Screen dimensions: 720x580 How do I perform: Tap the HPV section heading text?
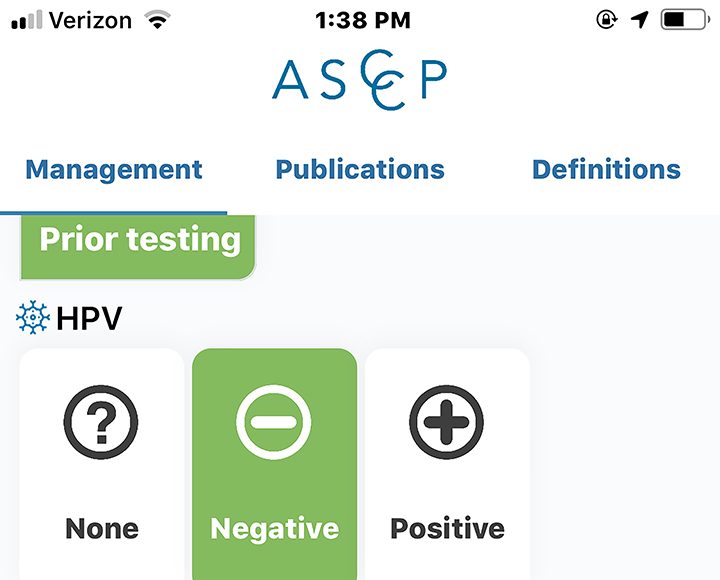coord(89,318)
